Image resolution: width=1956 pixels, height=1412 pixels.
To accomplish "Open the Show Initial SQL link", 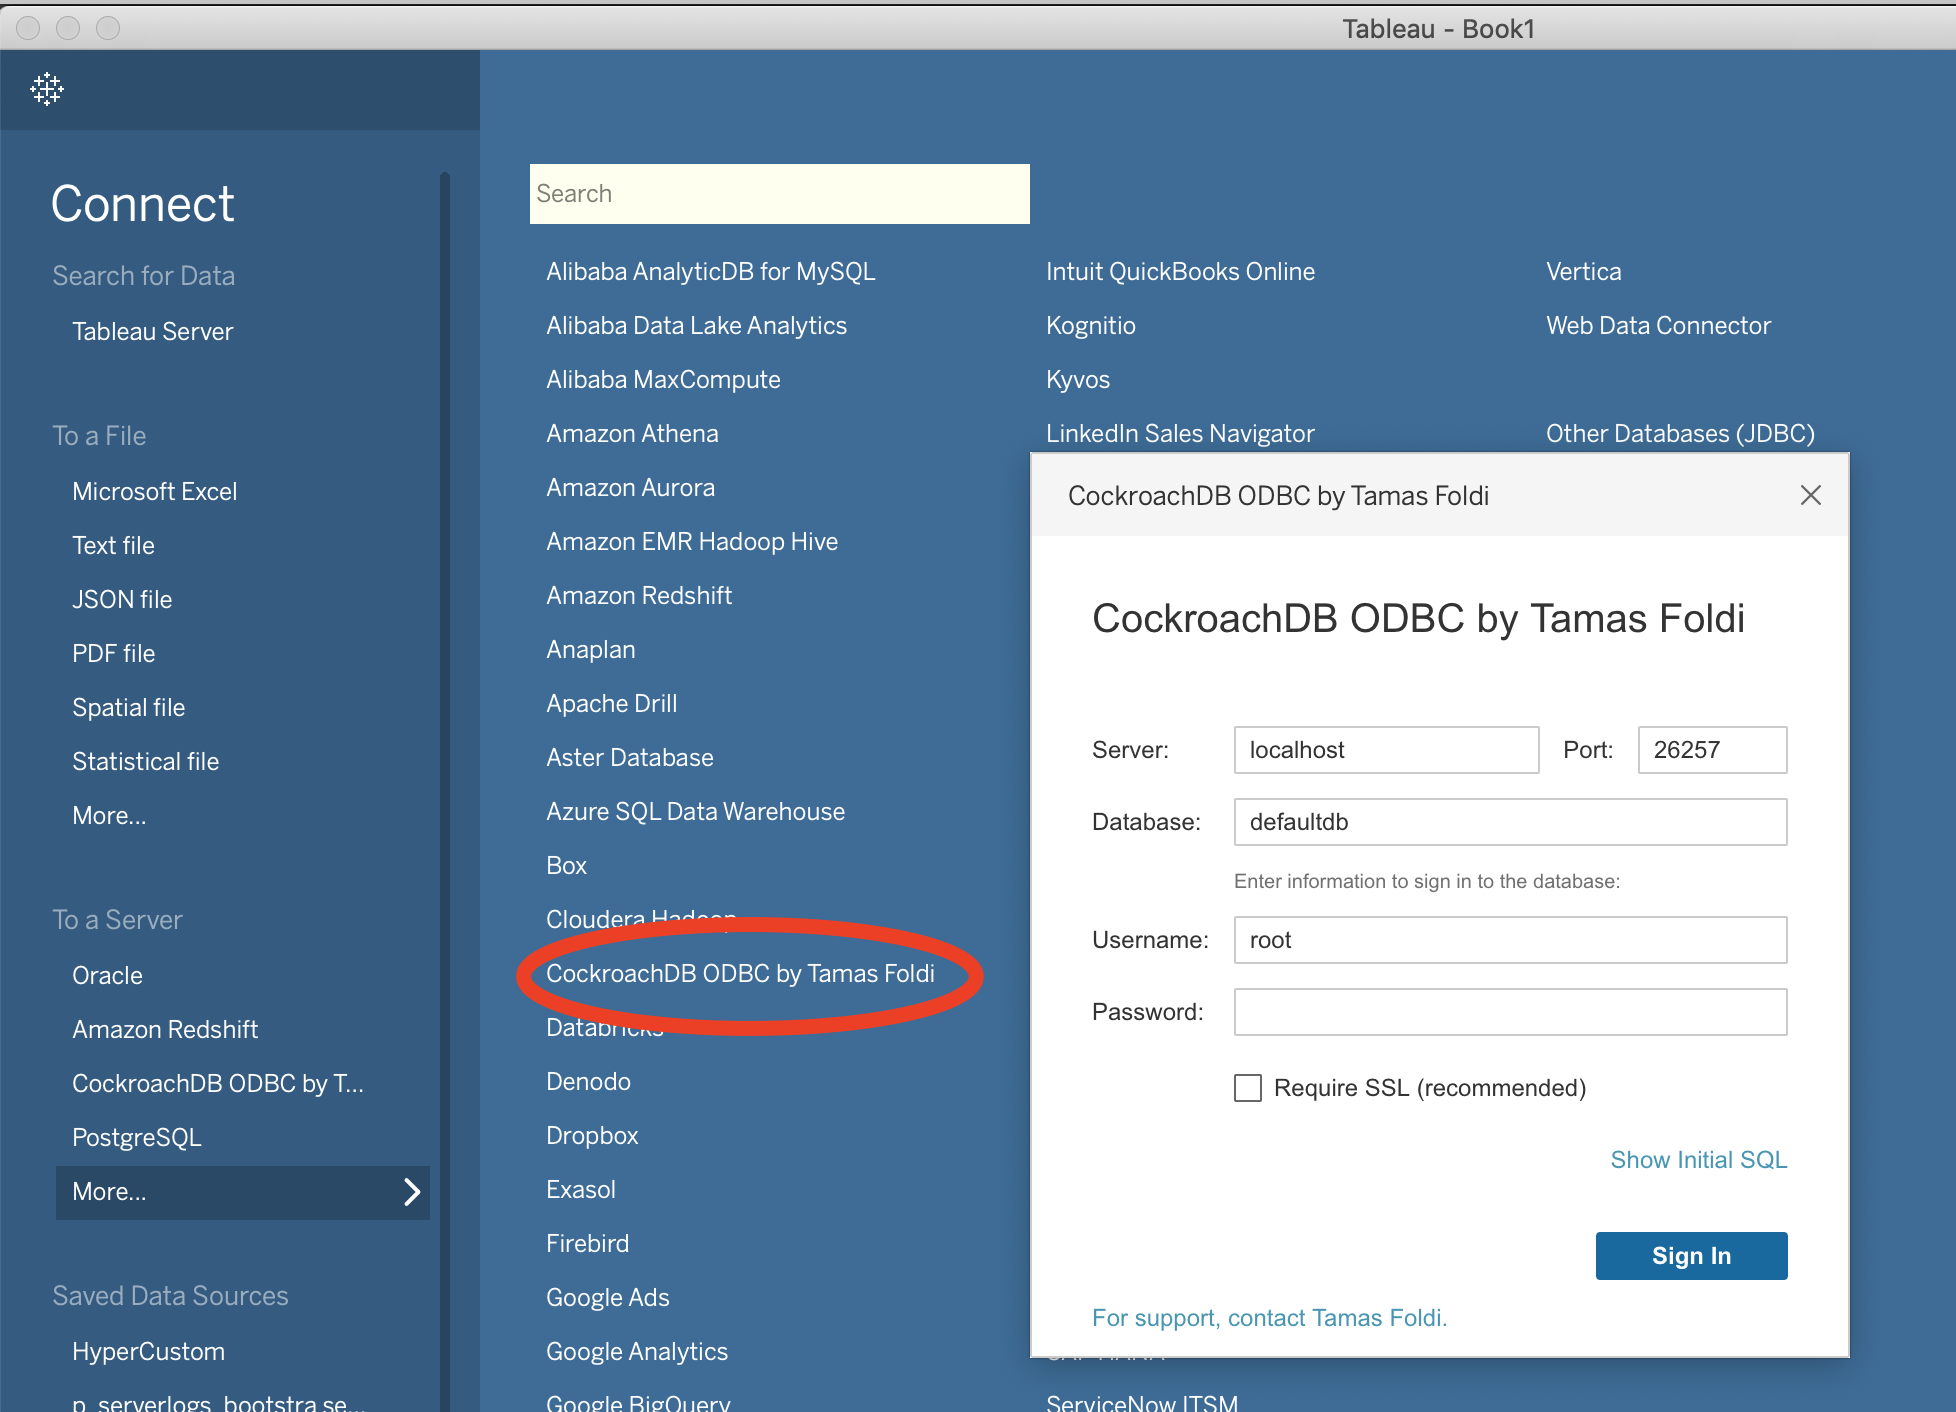I will tap(1698, 1160).
